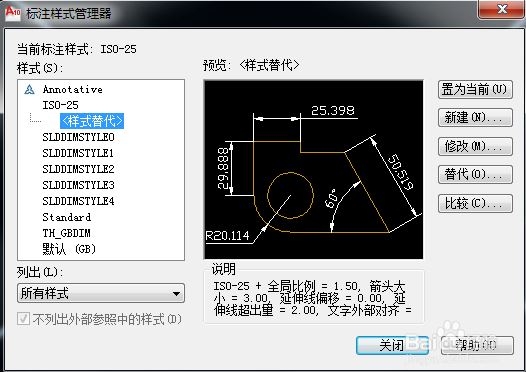Click the dimension style preview image
This screenshot has width=526, height=372.
314,169
